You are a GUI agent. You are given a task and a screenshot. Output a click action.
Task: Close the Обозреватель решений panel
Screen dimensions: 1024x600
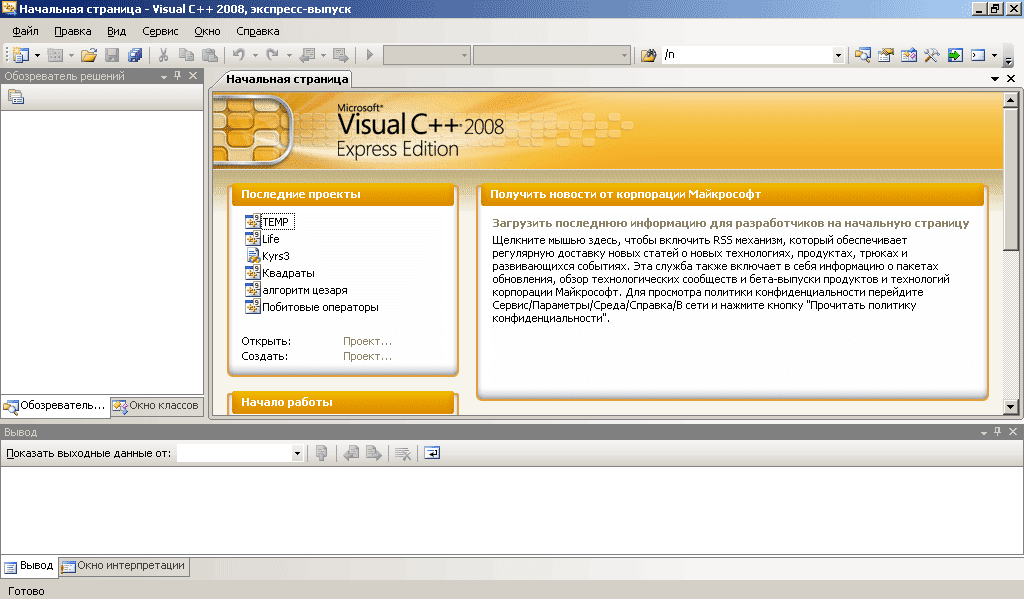pos(193,76)
